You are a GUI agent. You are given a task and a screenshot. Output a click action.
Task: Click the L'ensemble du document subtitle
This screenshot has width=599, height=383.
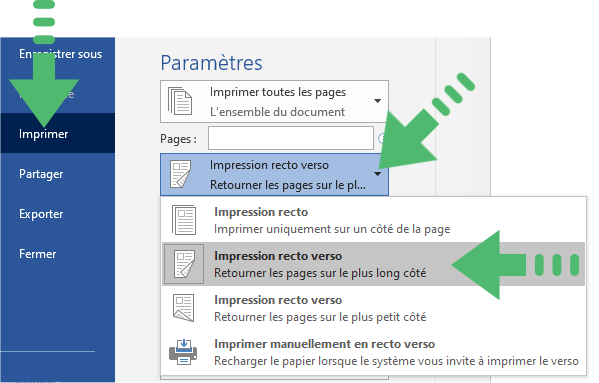[x=277, y=112]
